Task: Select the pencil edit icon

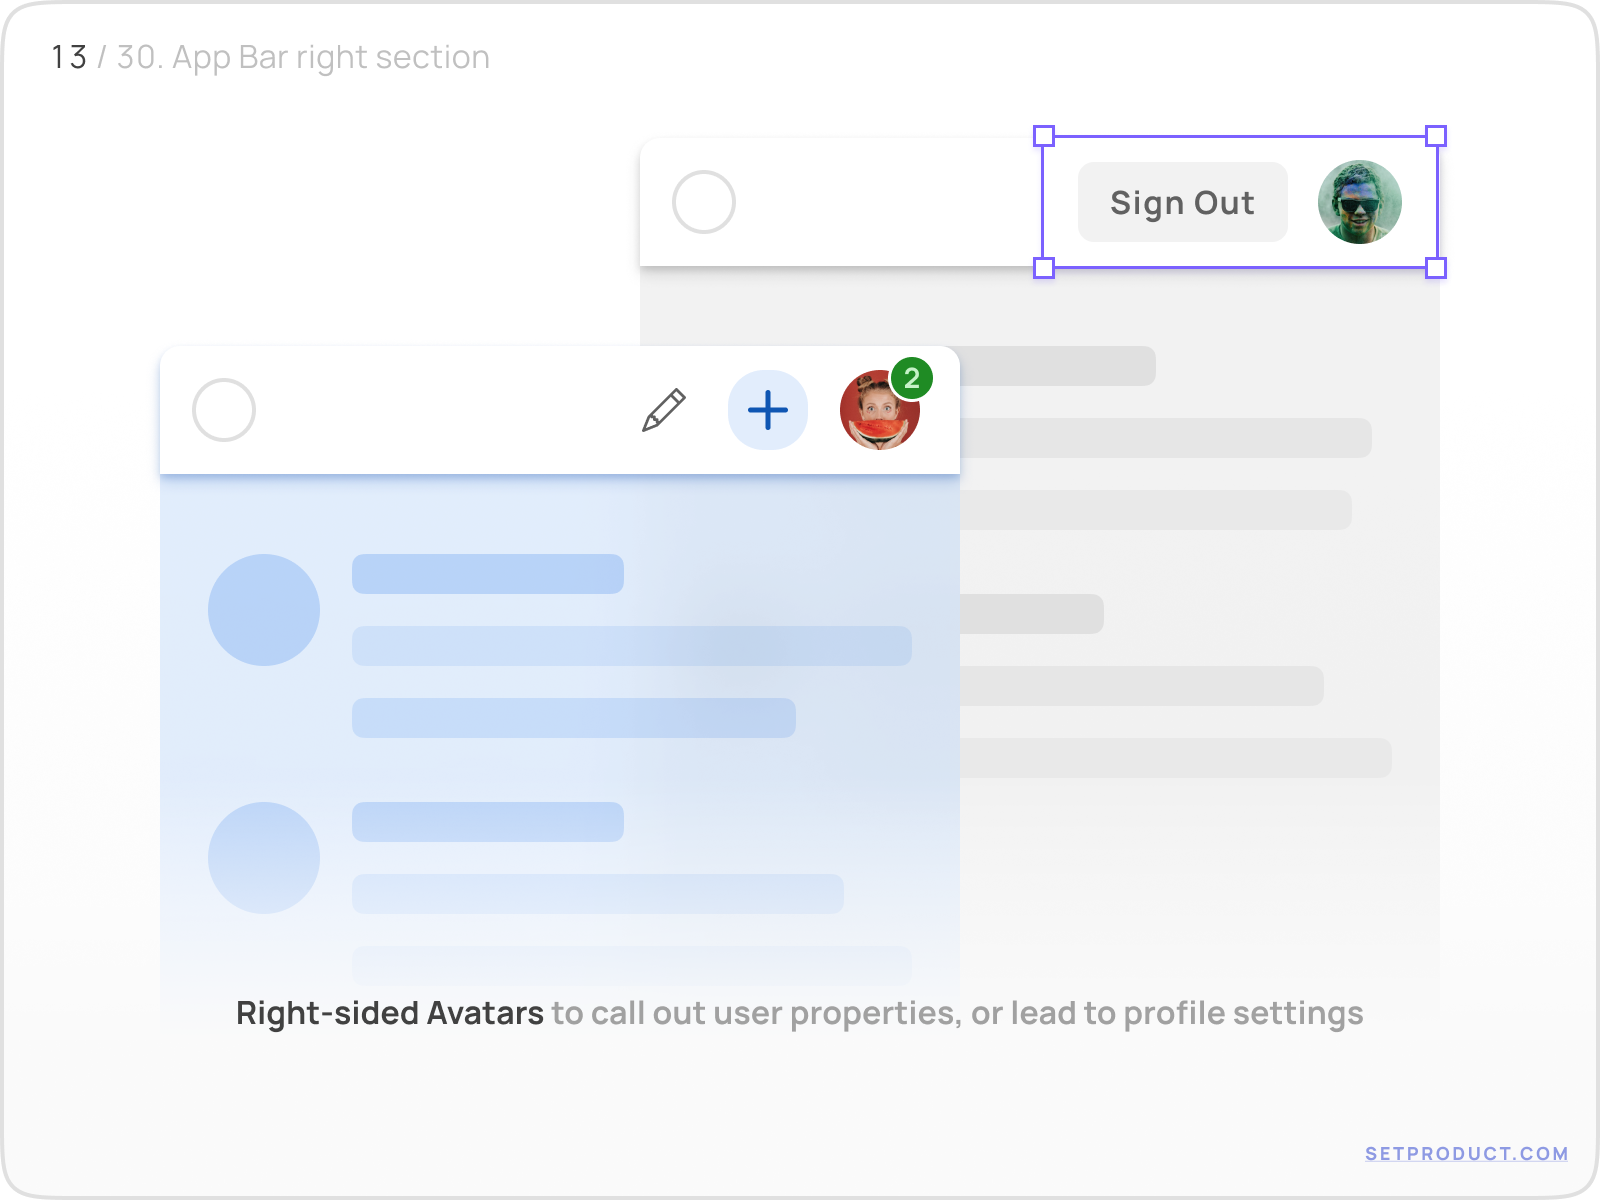Action: 662,410
